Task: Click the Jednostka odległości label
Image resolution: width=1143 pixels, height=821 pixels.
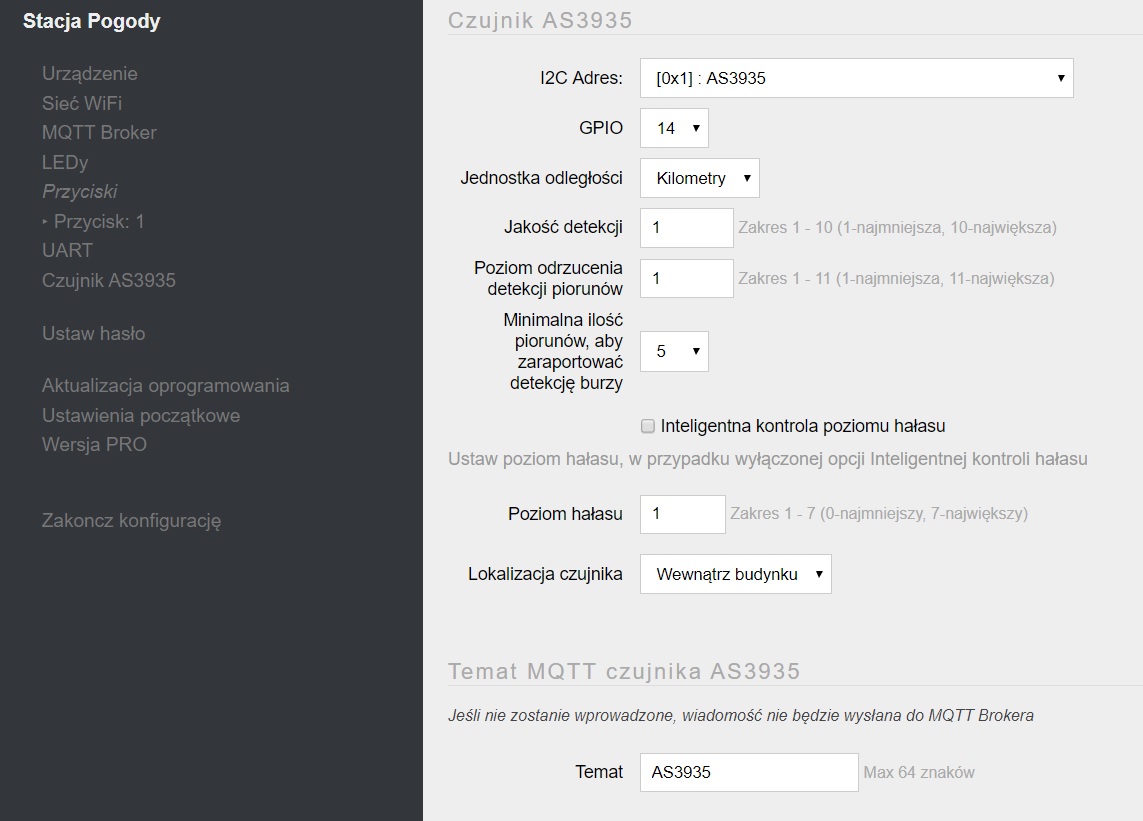Action: coord(542,178)
